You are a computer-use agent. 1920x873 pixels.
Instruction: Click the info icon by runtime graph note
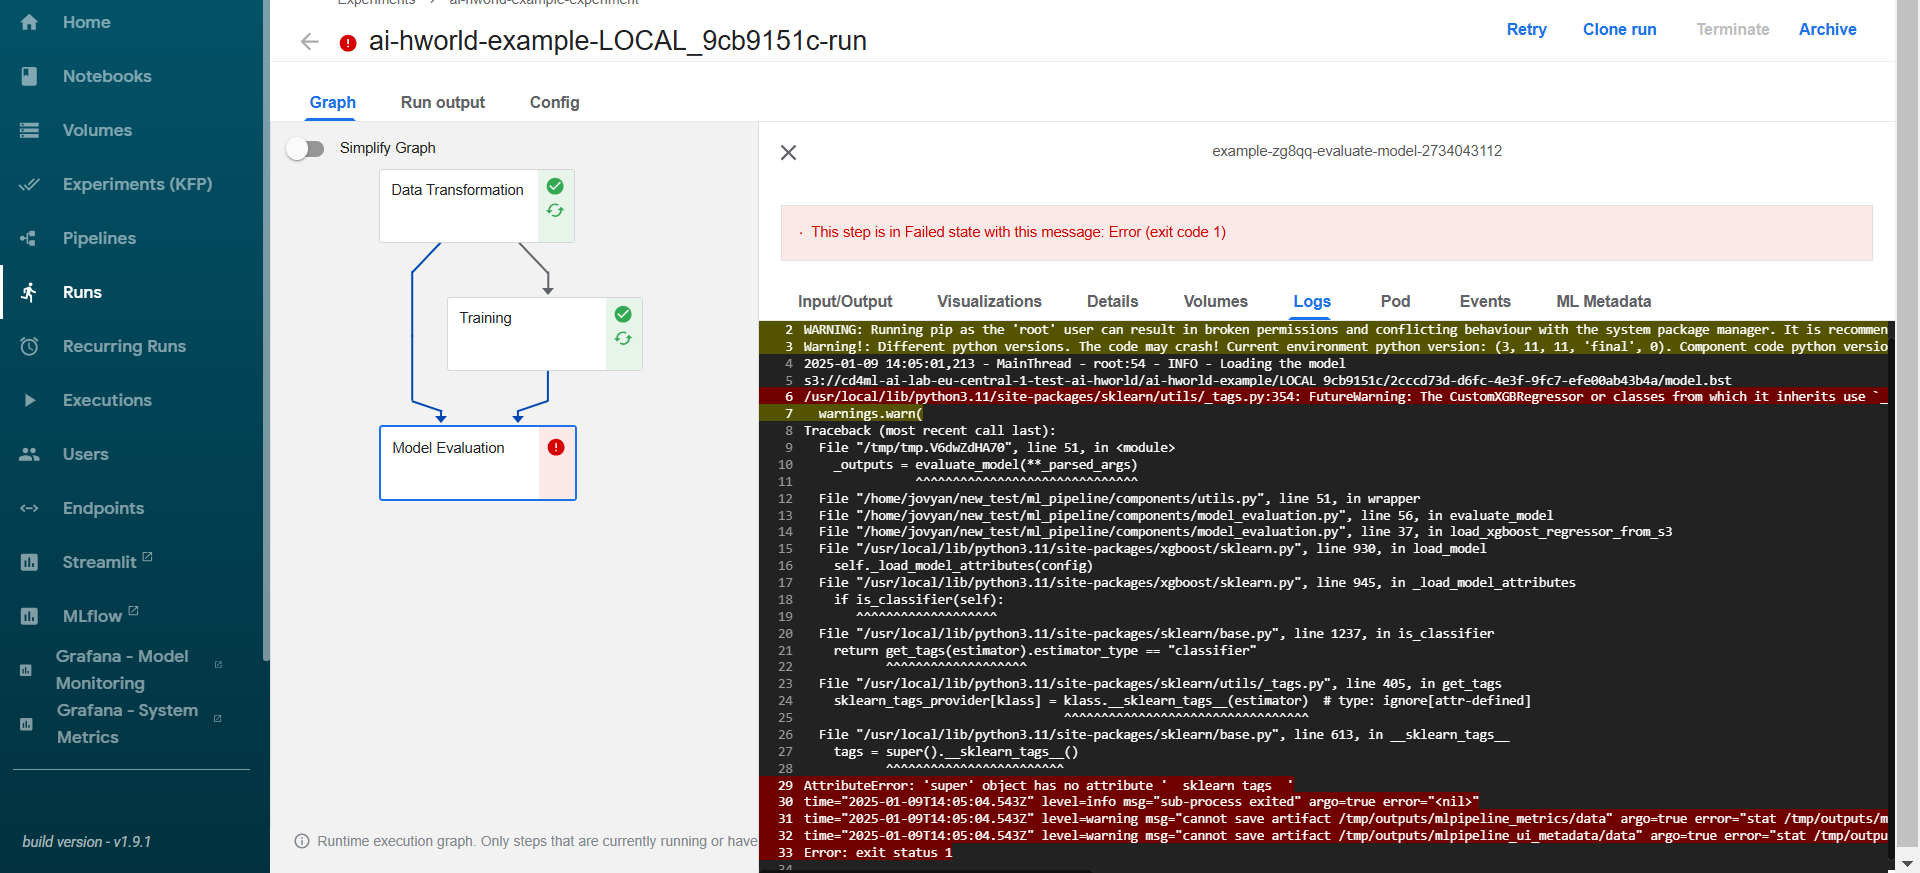click(302, 841)
